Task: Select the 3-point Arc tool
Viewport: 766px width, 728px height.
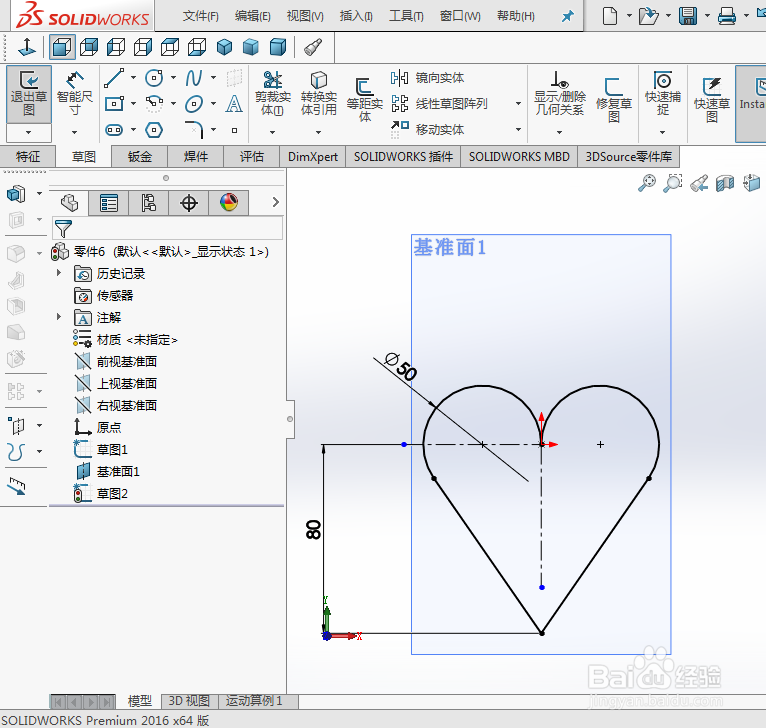Action: 154,104
